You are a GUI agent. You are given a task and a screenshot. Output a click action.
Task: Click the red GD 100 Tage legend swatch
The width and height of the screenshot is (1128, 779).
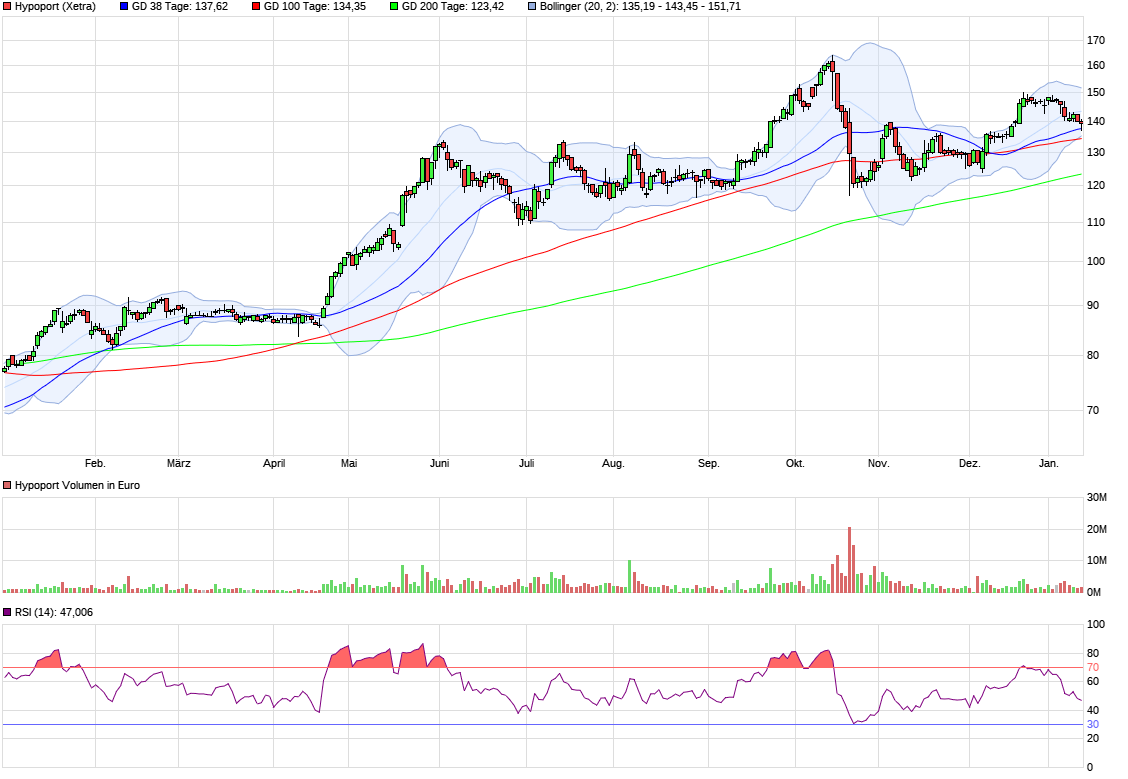coord(256,6)
